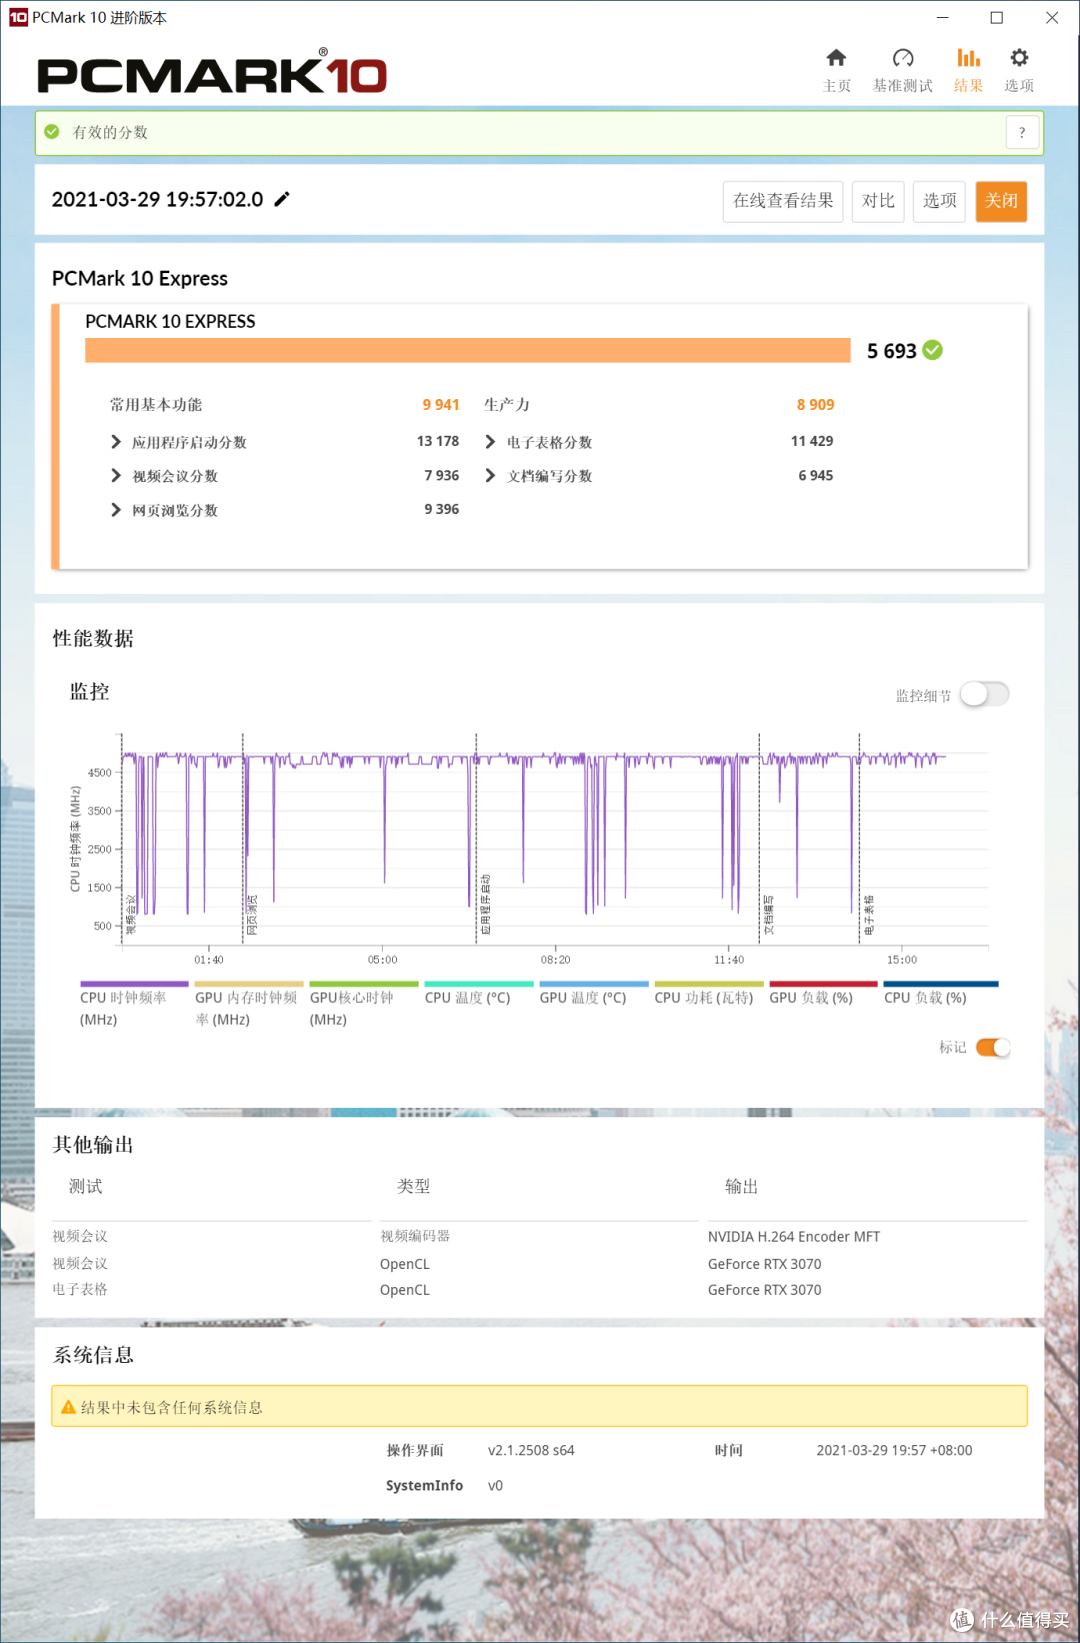
Task: Select the GPU temperature legend swatch
Action: click(594, 984)
